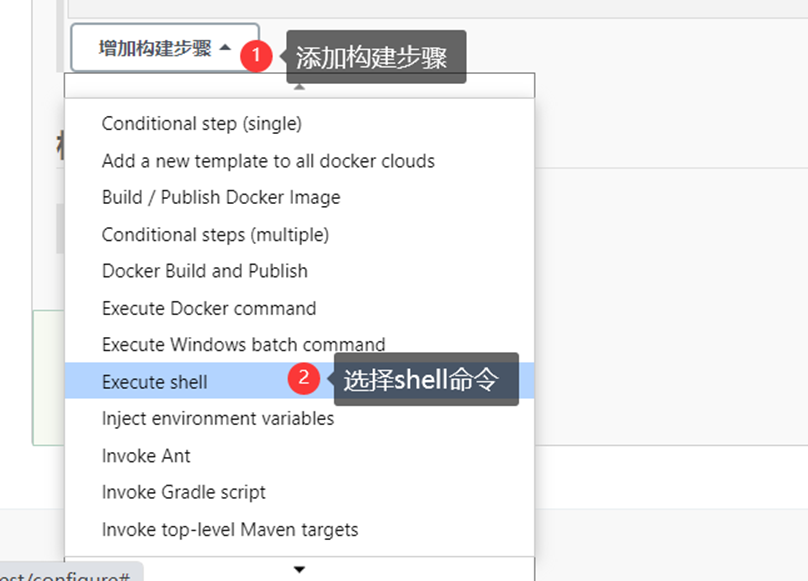Select Execute Docker command item
The width and height of the screenshot is (808, 581).
[209, 308]
